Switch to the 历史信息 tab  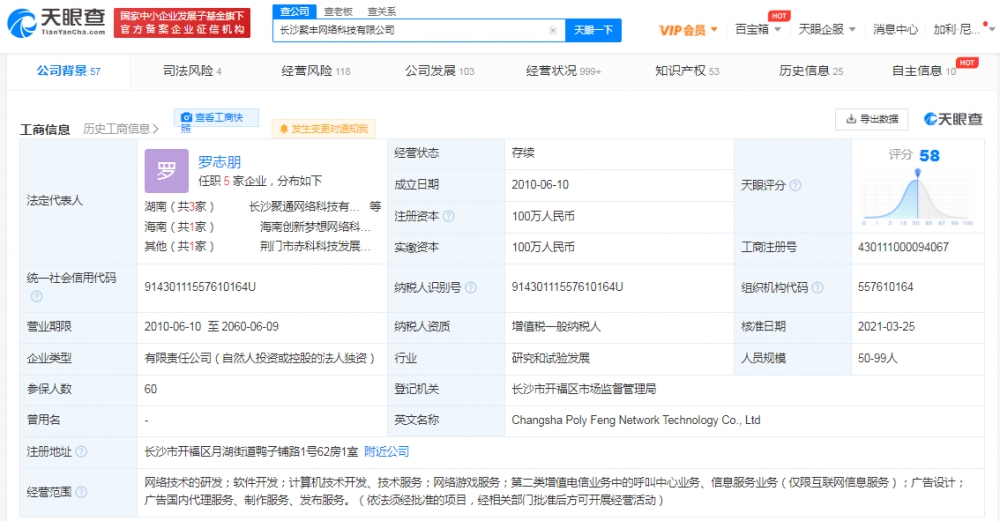[x=811, y=71]
